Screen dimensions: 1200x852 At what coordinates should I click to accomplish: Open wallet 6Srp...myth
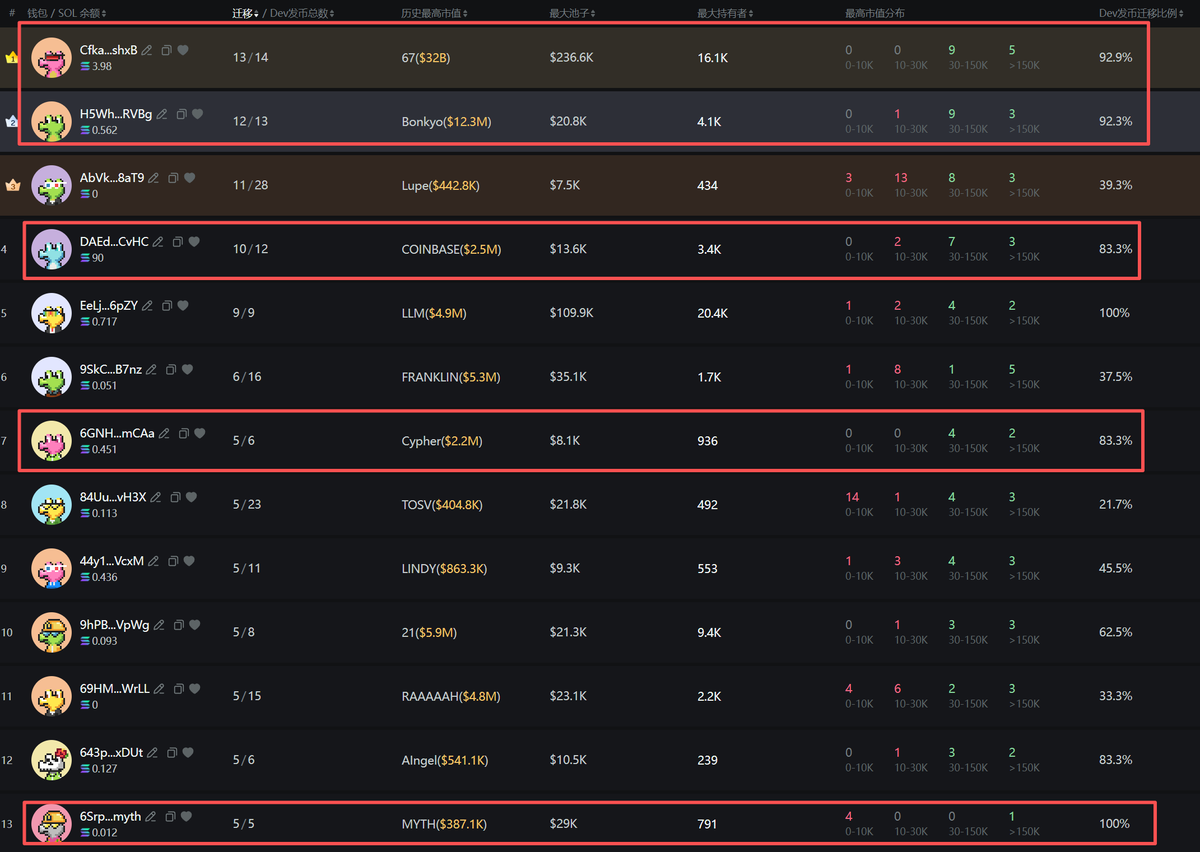110,817
